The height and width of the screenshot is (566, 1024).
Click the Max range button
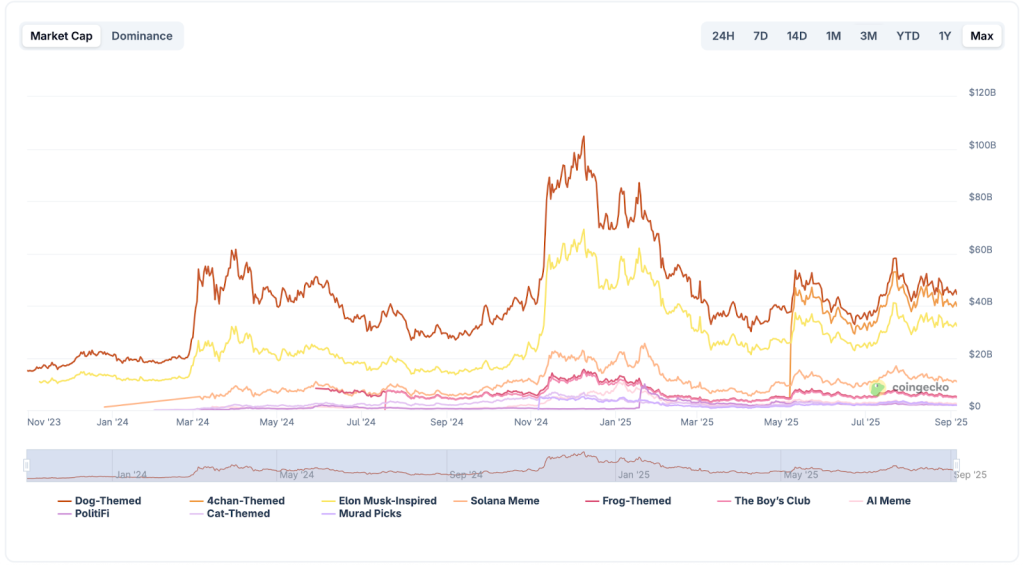(x=982, y=36)
